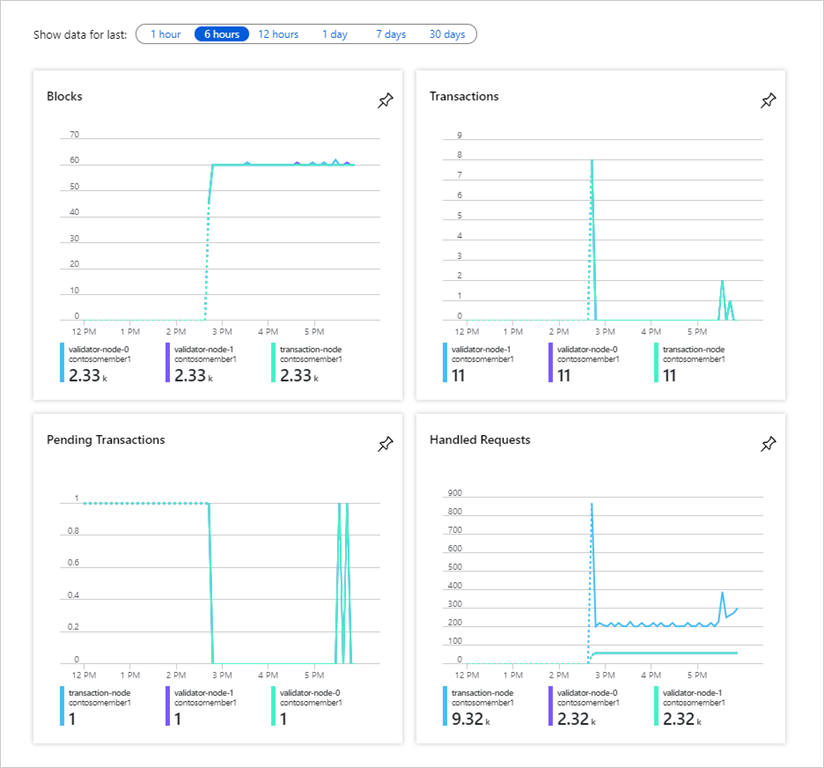Click the Handled Requests chart title
The image size is (824, 768).
[x=480, y=439]
